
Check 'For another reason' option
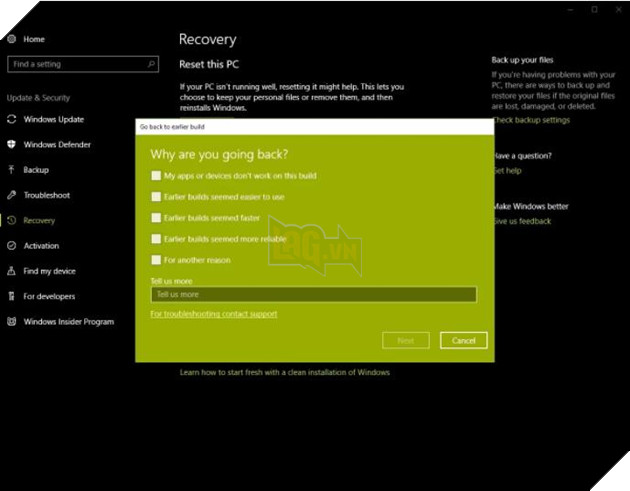(156, 260)
